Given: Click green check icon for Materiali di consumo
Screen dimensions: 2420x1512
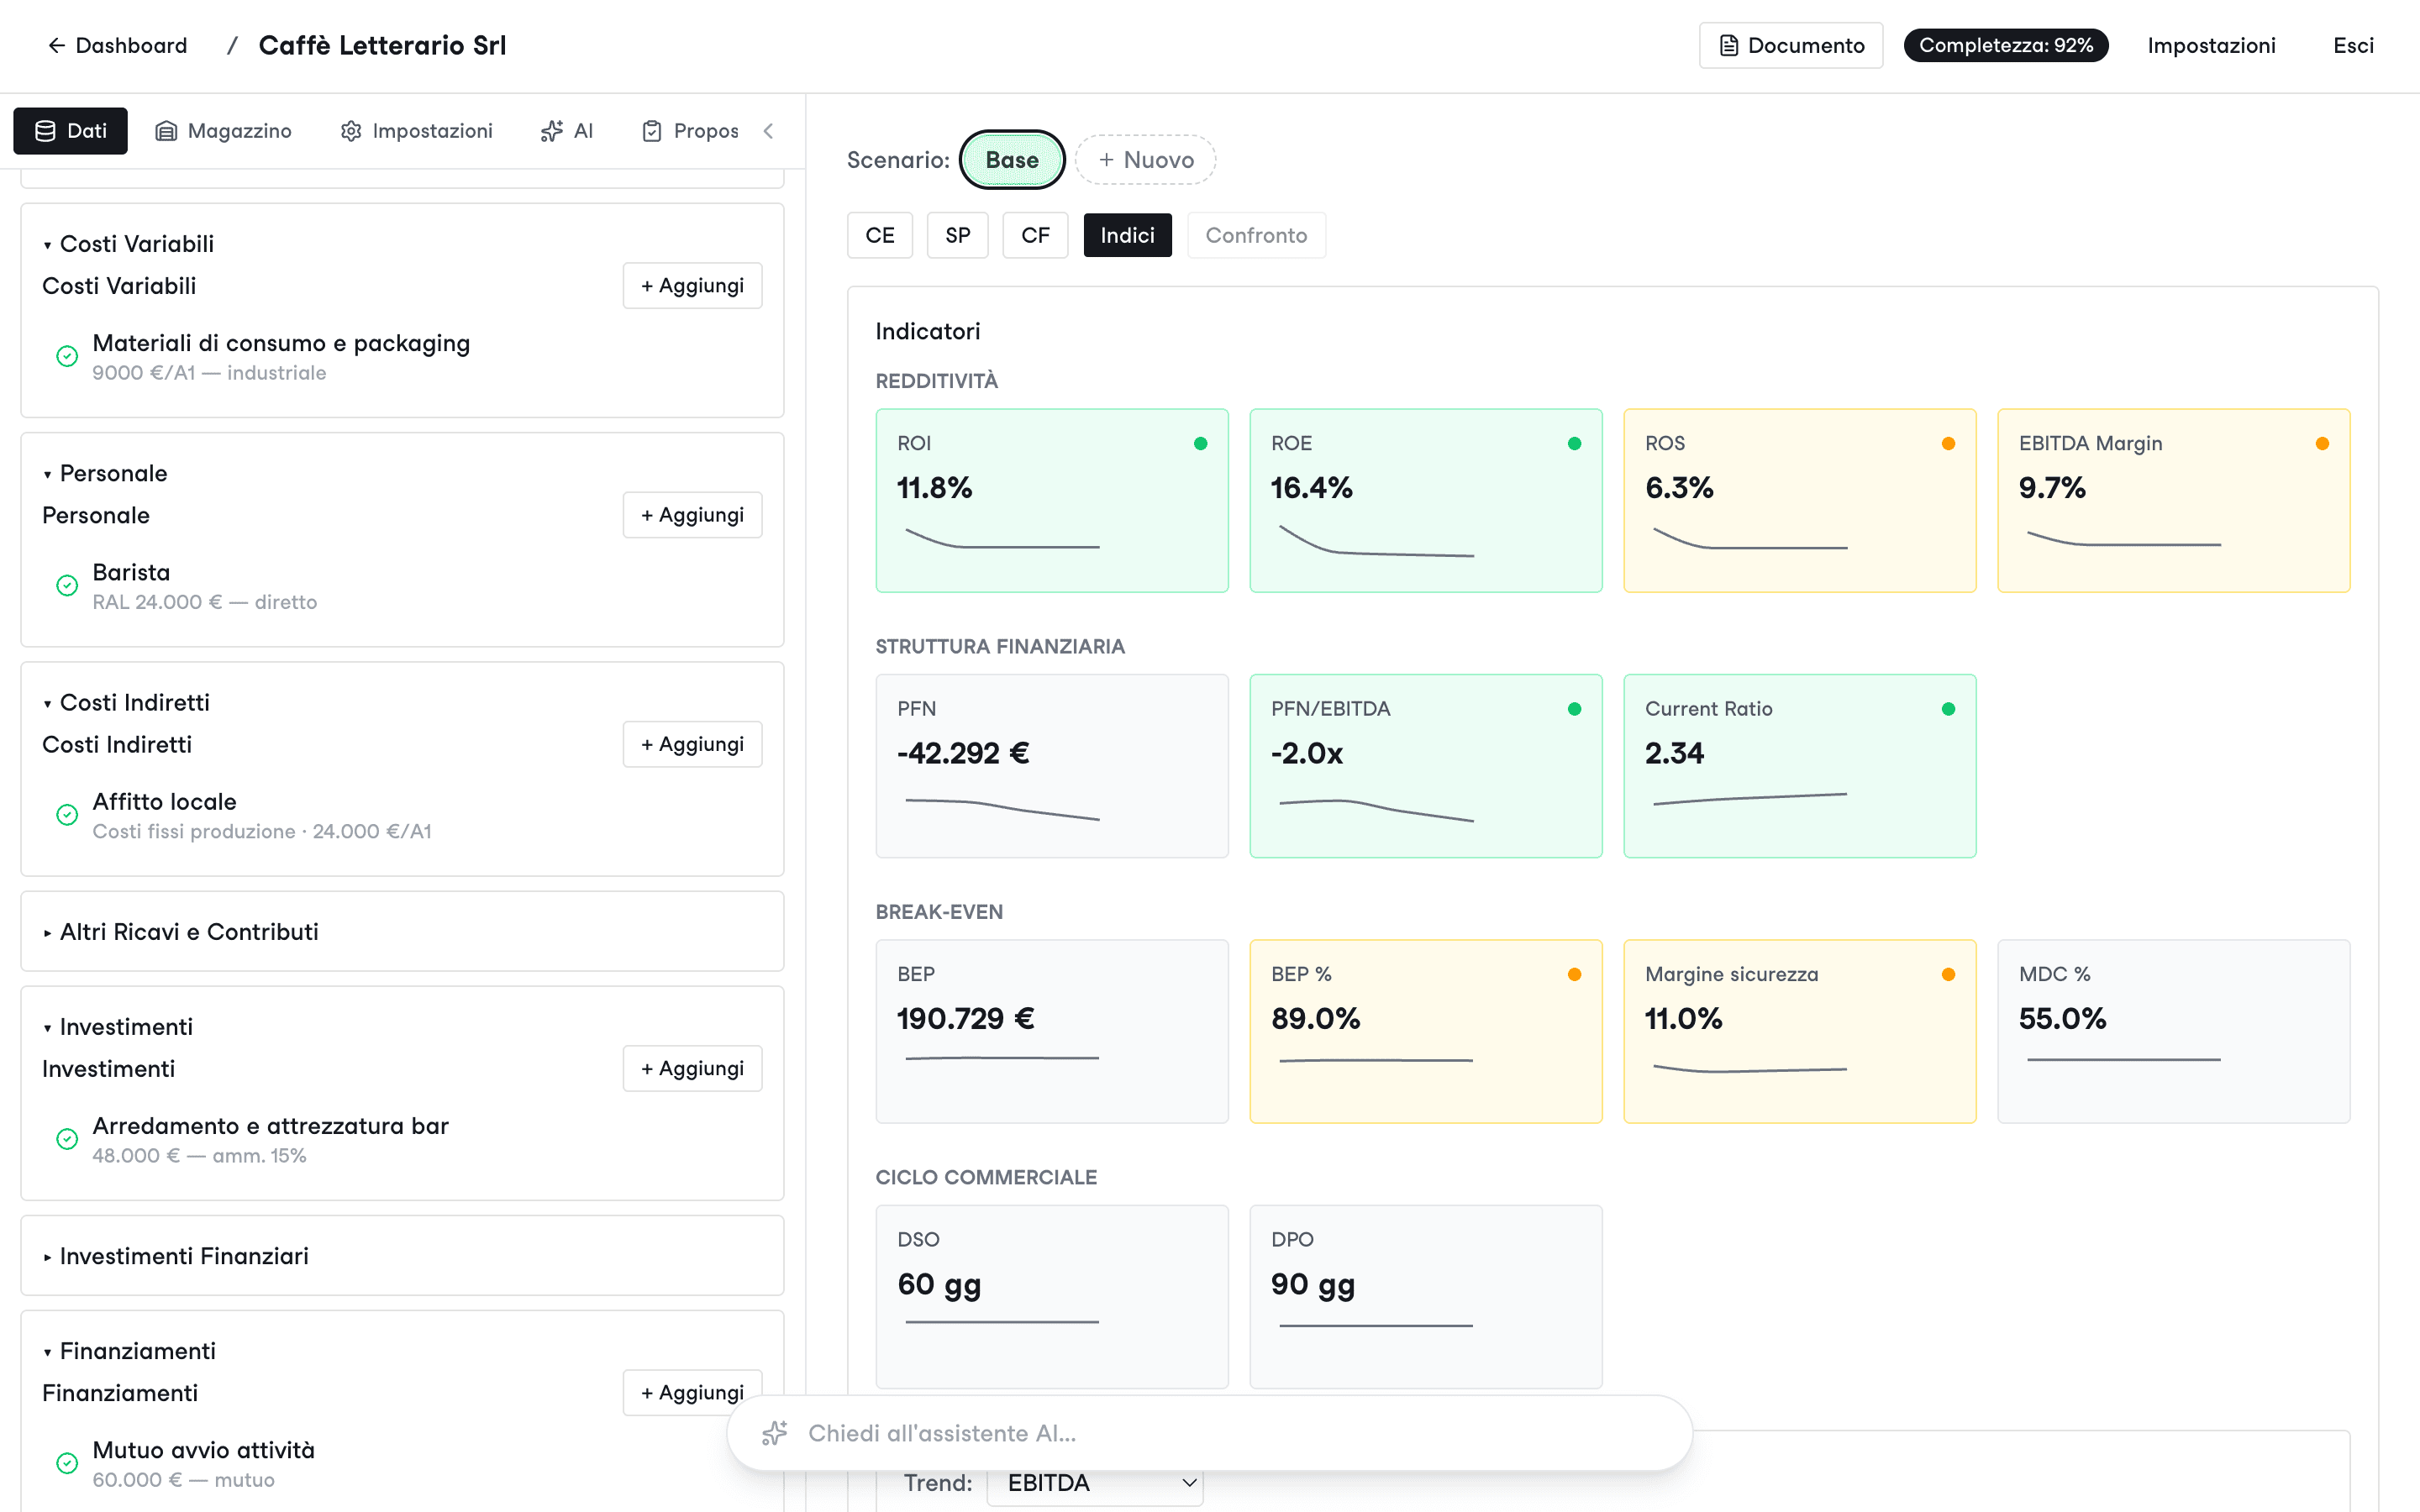Looking at the screenshot, I should click(67, 356).
